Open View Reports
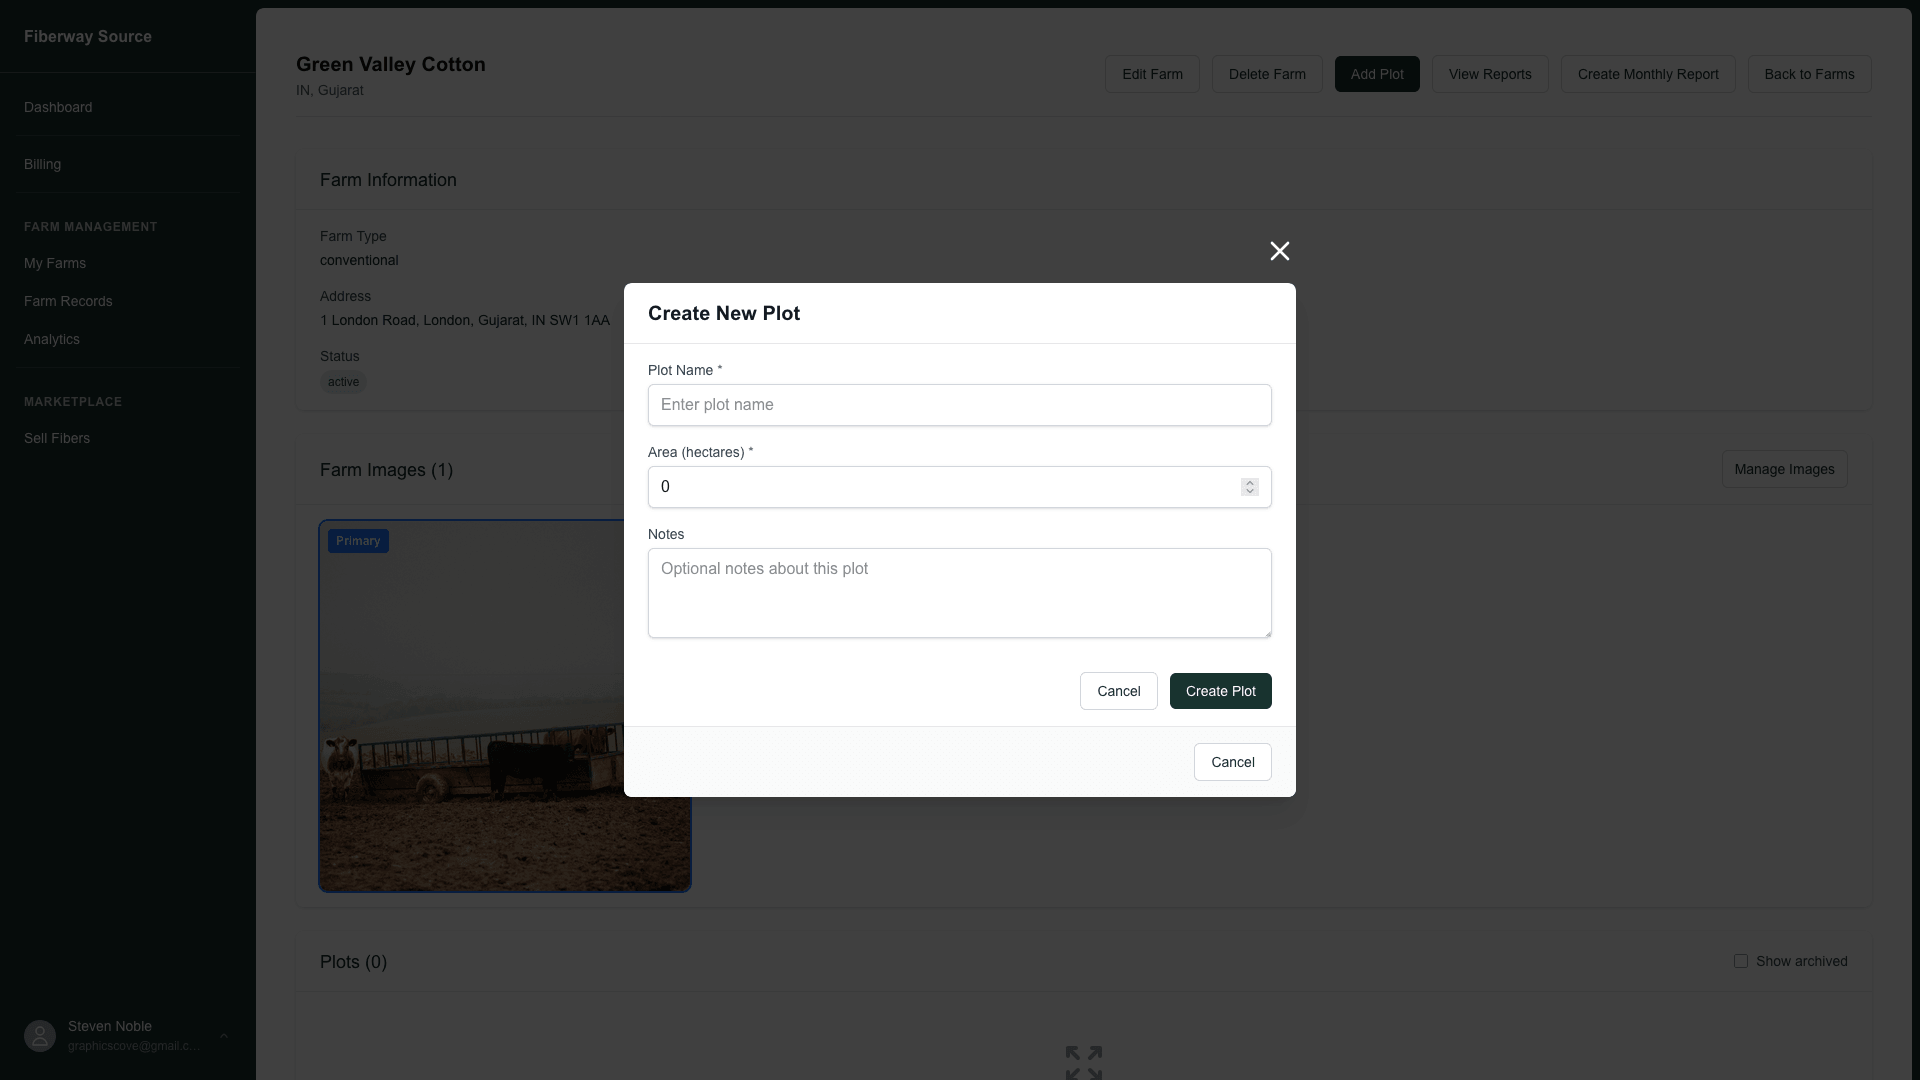Screen dimensions: 1920x1080 [1490, 74]
